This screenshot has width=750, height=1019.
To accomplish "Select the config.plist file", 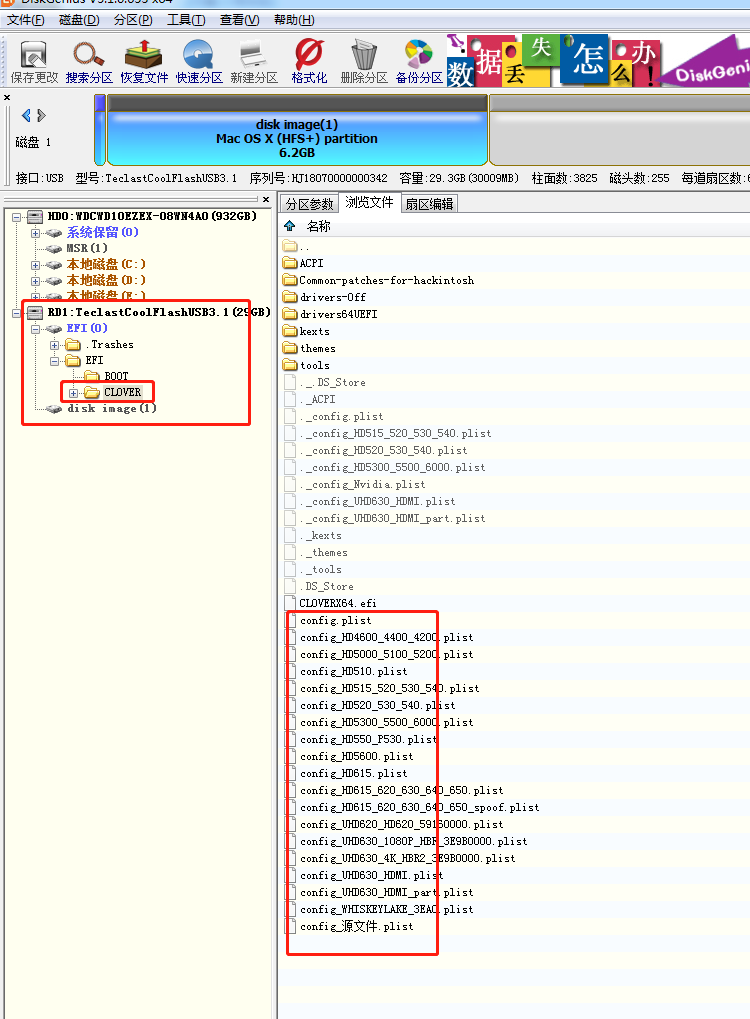I will [x=335, y=621].
